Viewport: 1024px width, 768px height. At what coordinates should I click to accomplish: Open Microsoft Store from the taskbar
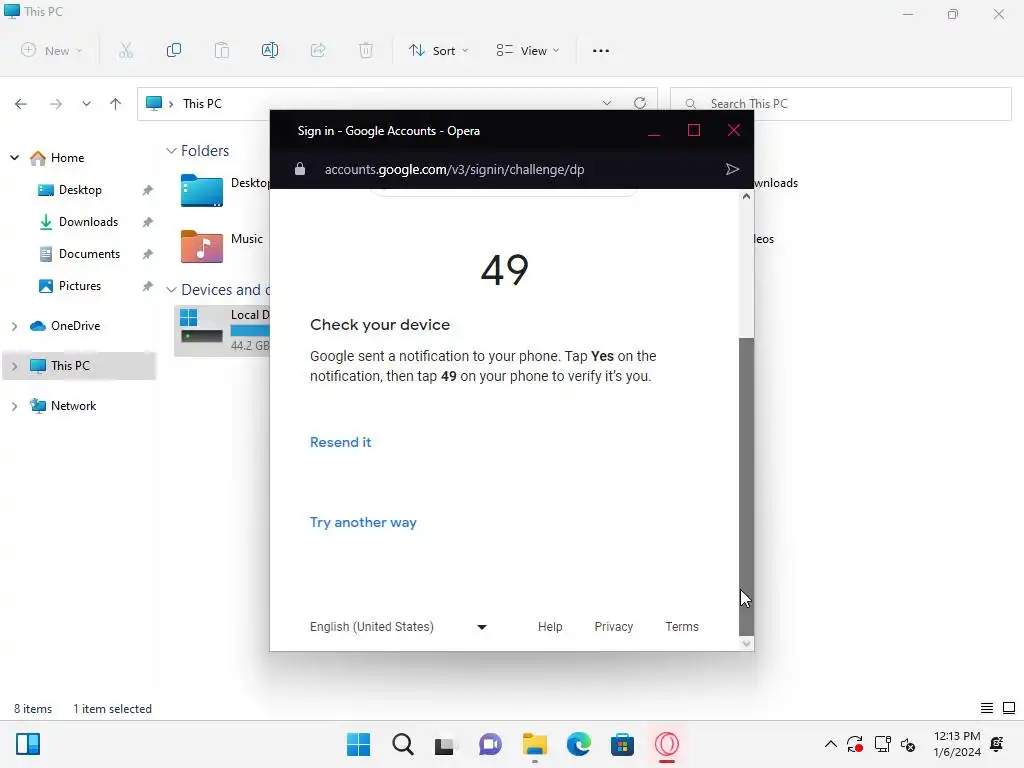click(622, 744)
